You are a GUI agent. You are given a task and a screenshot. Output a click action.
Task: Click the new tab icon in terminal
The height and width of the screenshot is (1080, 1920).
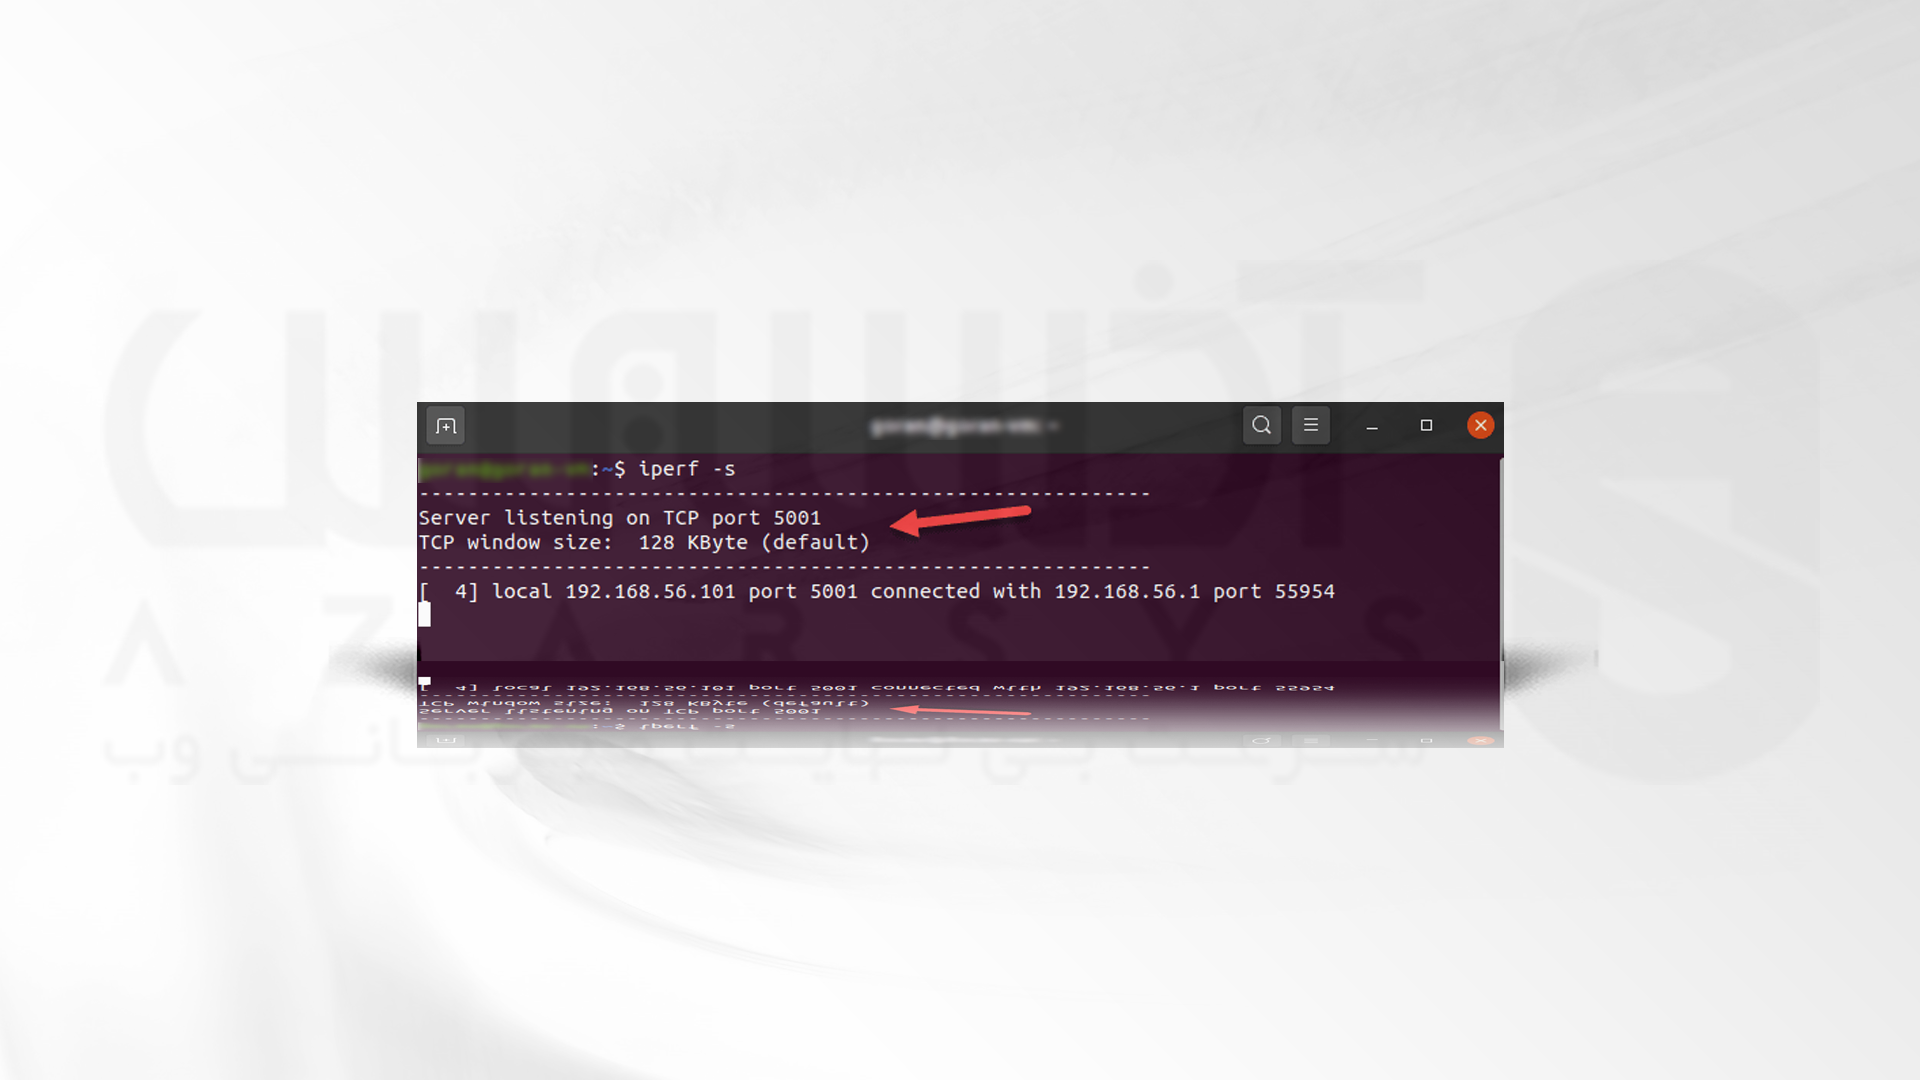446,425
